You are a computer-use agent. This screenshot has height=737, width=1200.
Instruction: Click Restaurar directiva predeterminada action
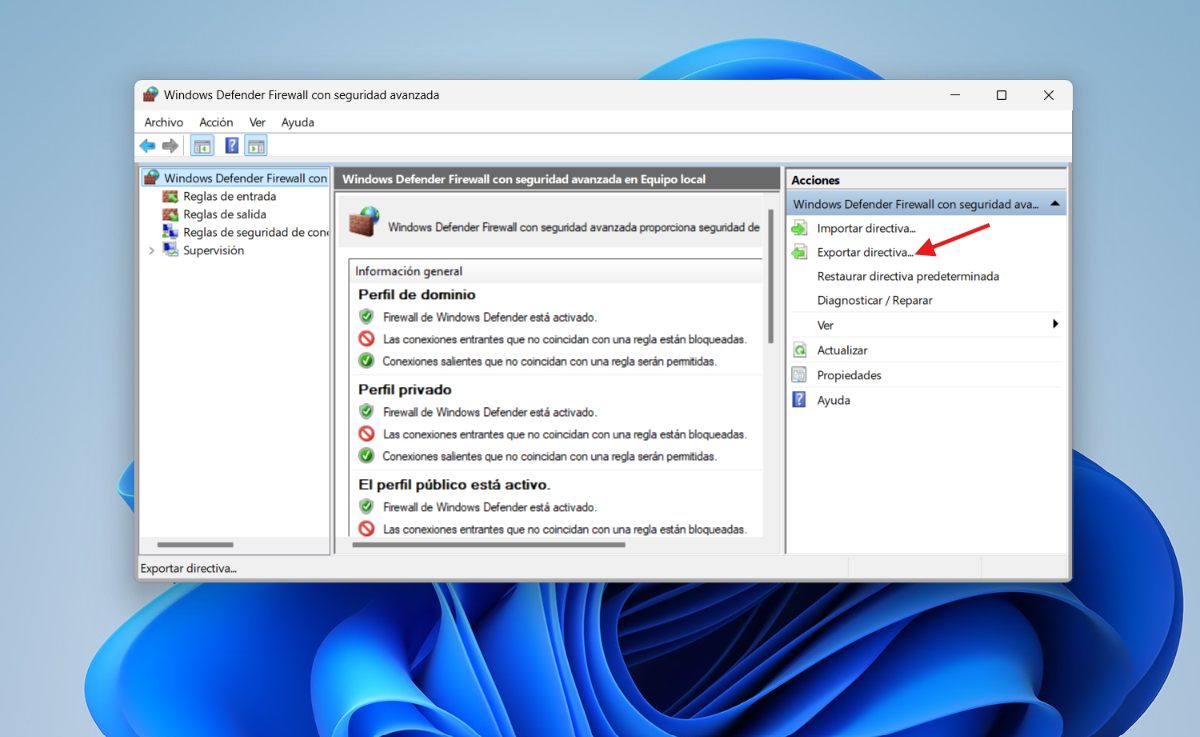[x=908, y=276]
